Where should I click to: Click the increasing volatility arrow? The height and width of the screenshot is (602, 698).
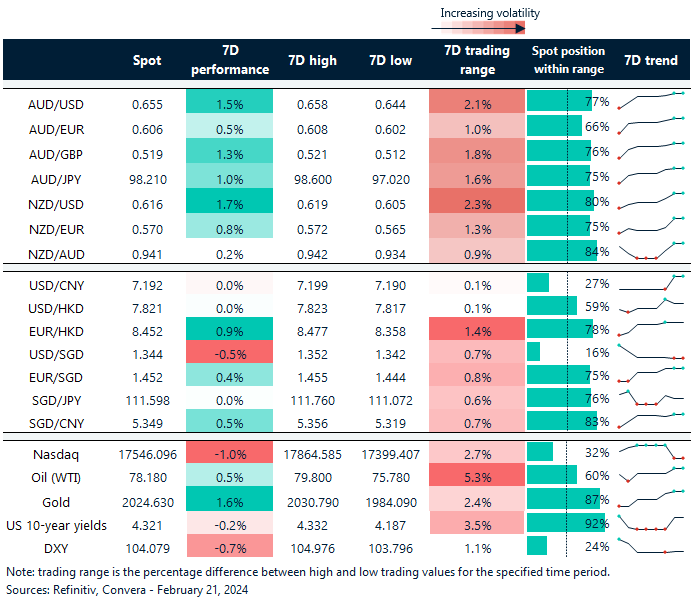pyautogui.click(x=489, y=30)
